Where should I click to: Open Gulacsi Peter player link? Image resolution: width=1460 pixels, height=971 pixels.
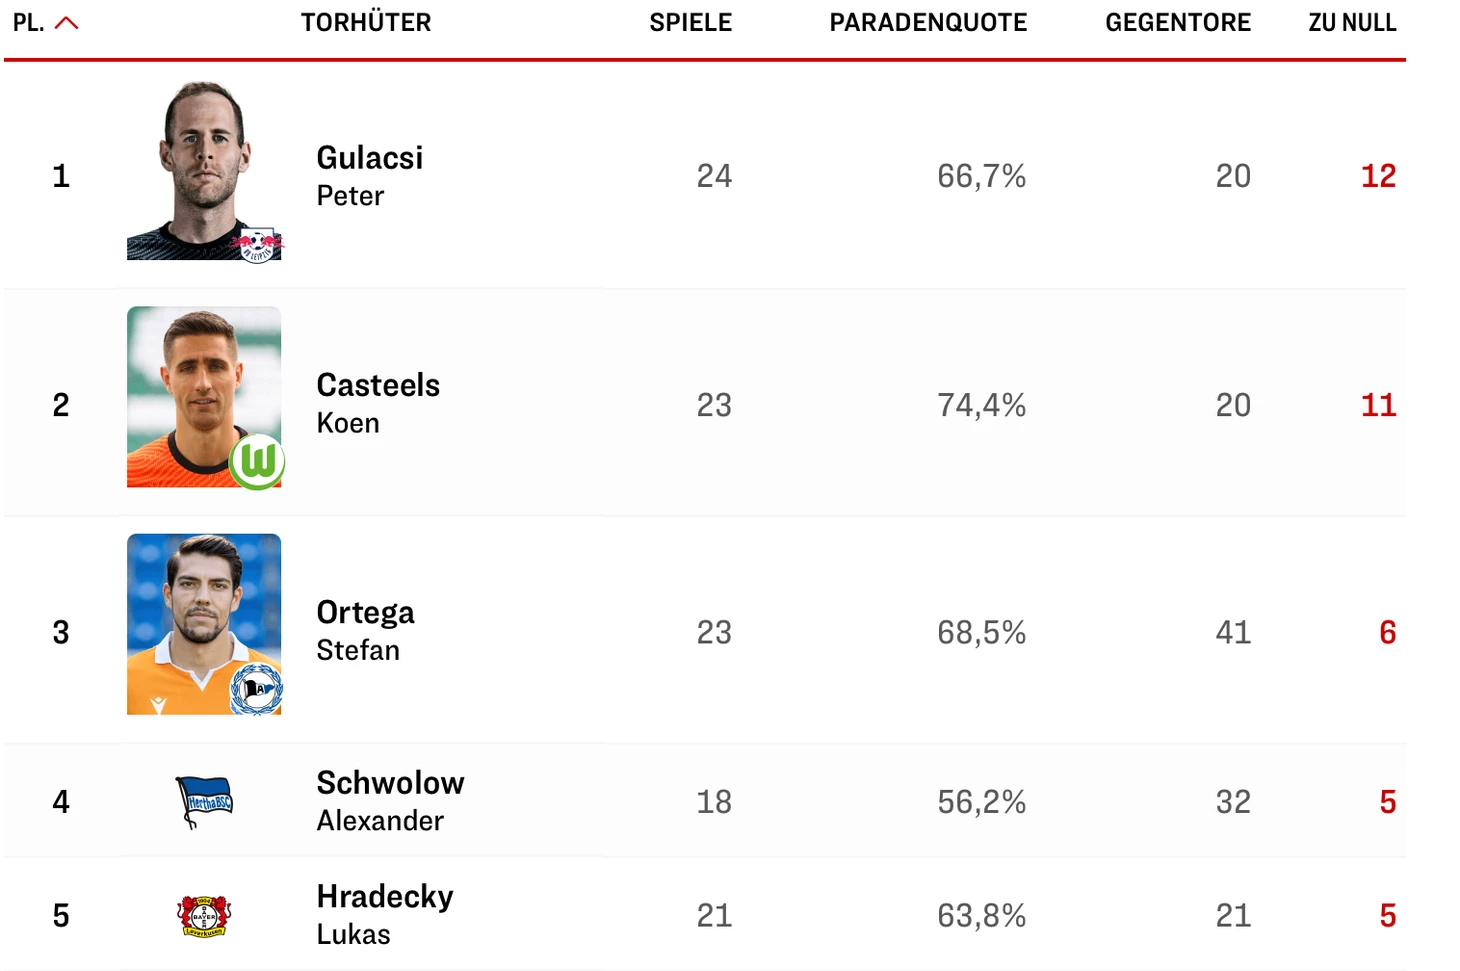[x=369, y=175]
